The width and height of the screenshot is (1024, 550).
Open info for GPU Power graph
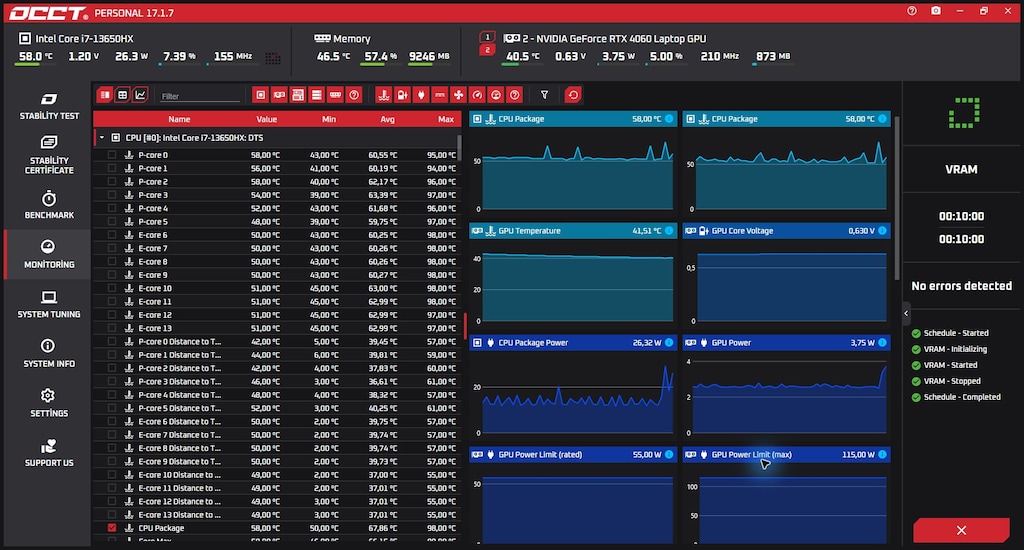point(882,342)
